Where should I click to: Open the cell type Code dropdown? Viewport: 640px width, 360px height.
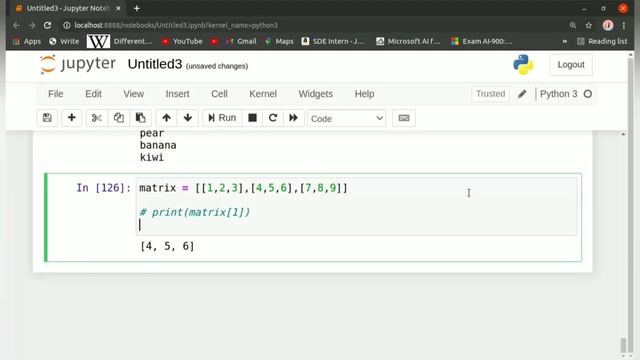[x=347, y=118]
